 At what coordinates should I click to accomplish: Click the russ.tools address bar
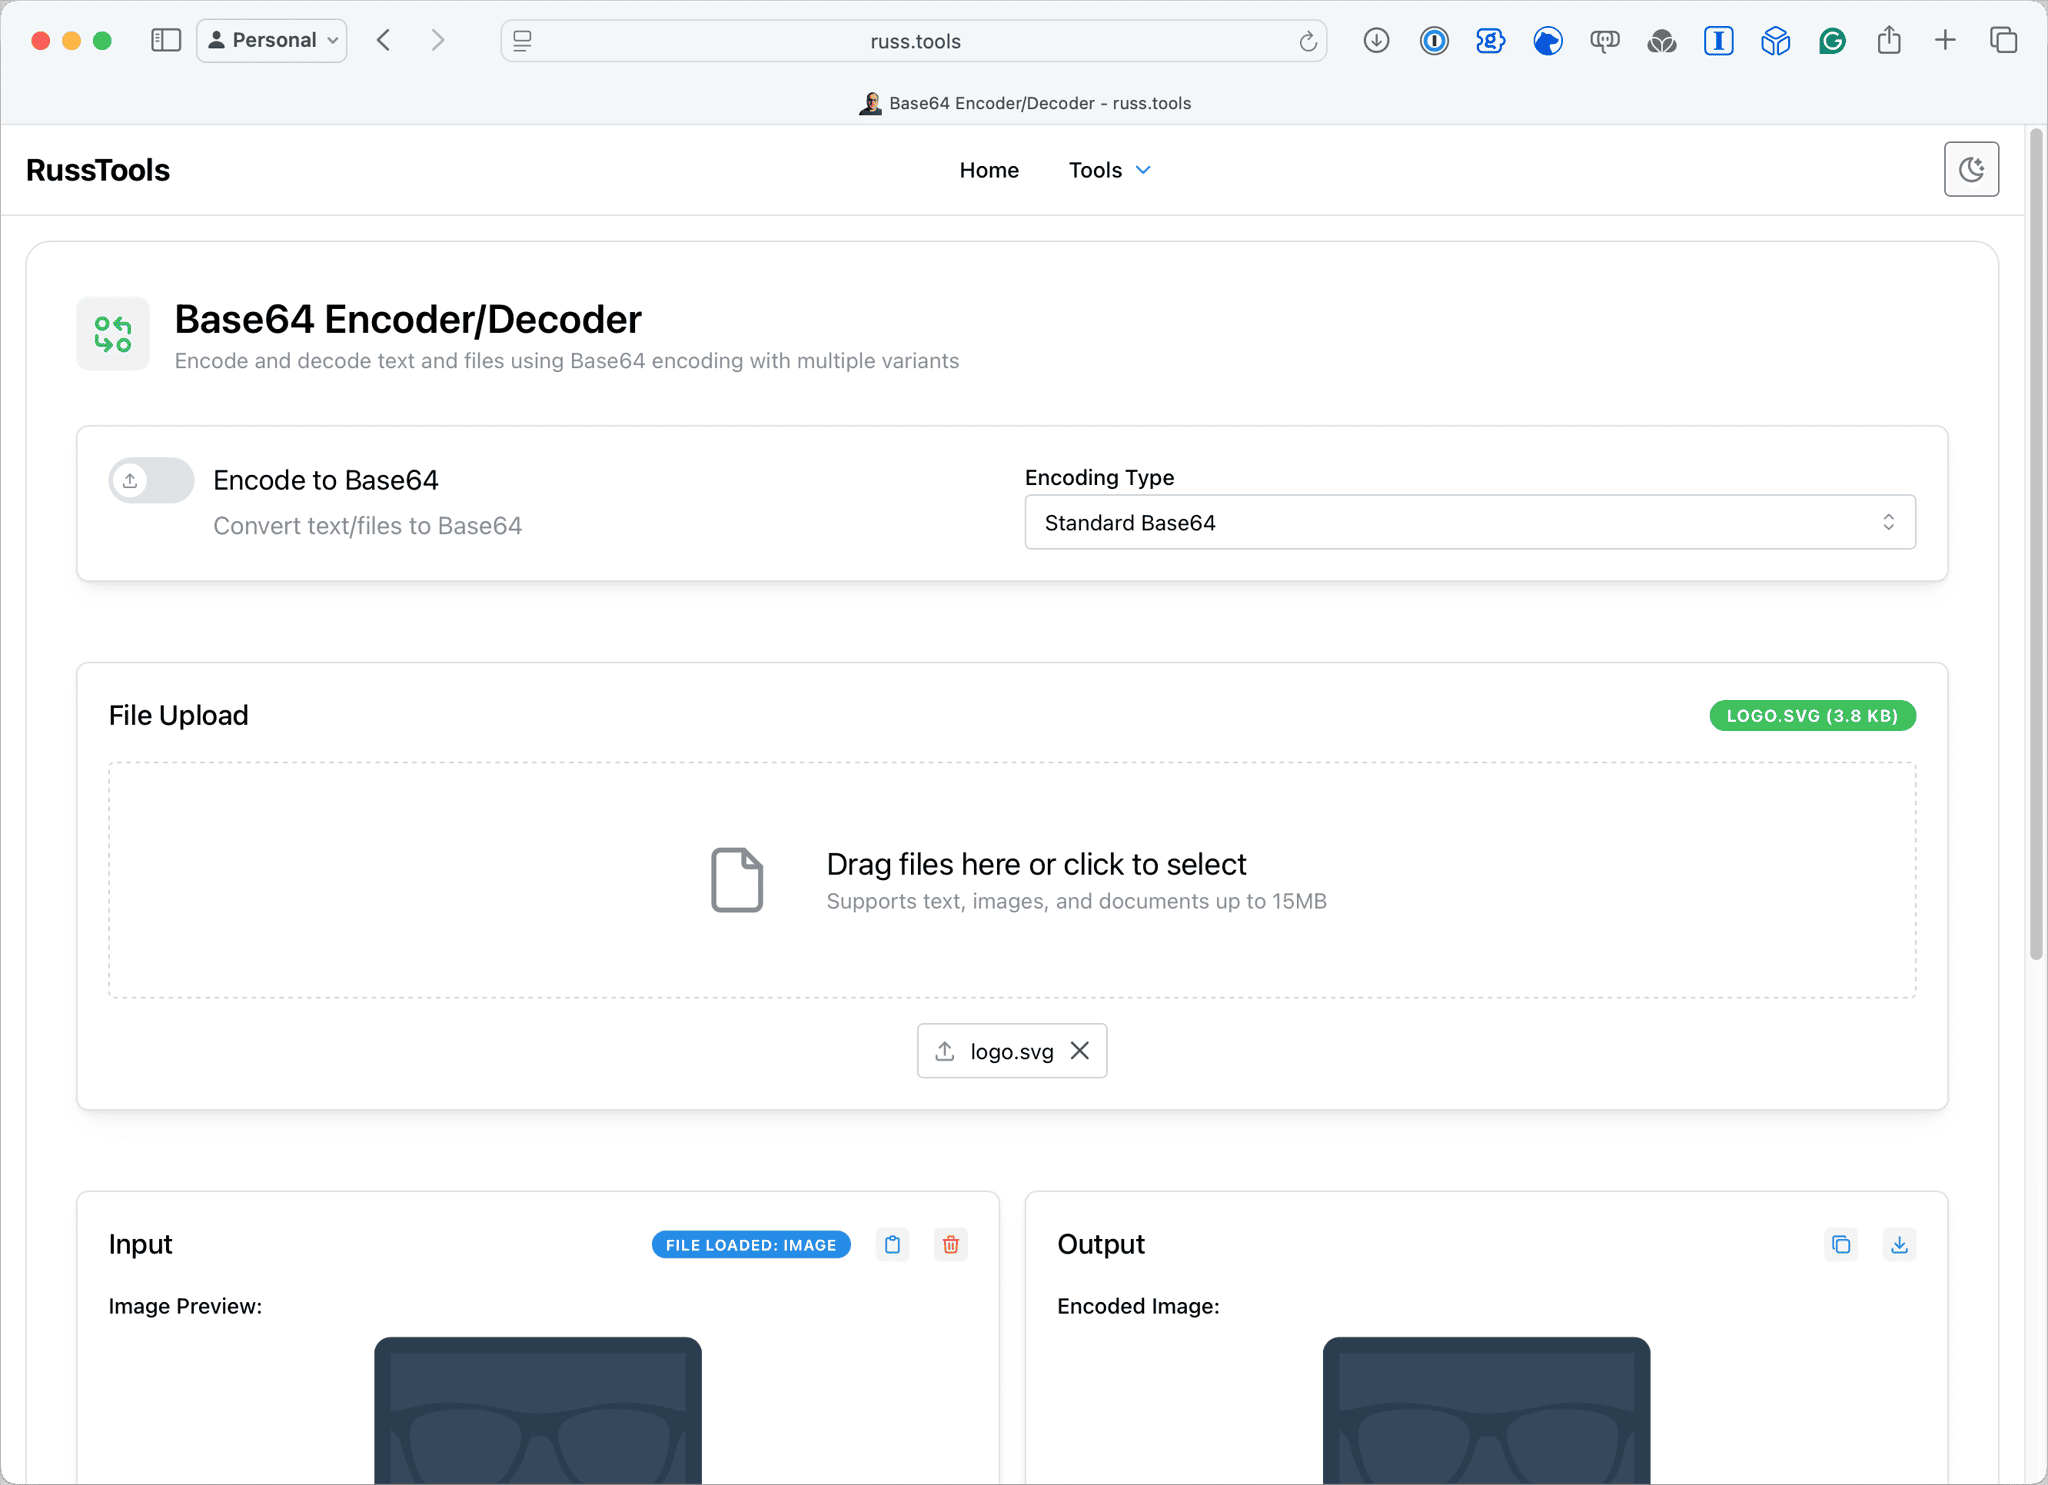pos(914,41)
